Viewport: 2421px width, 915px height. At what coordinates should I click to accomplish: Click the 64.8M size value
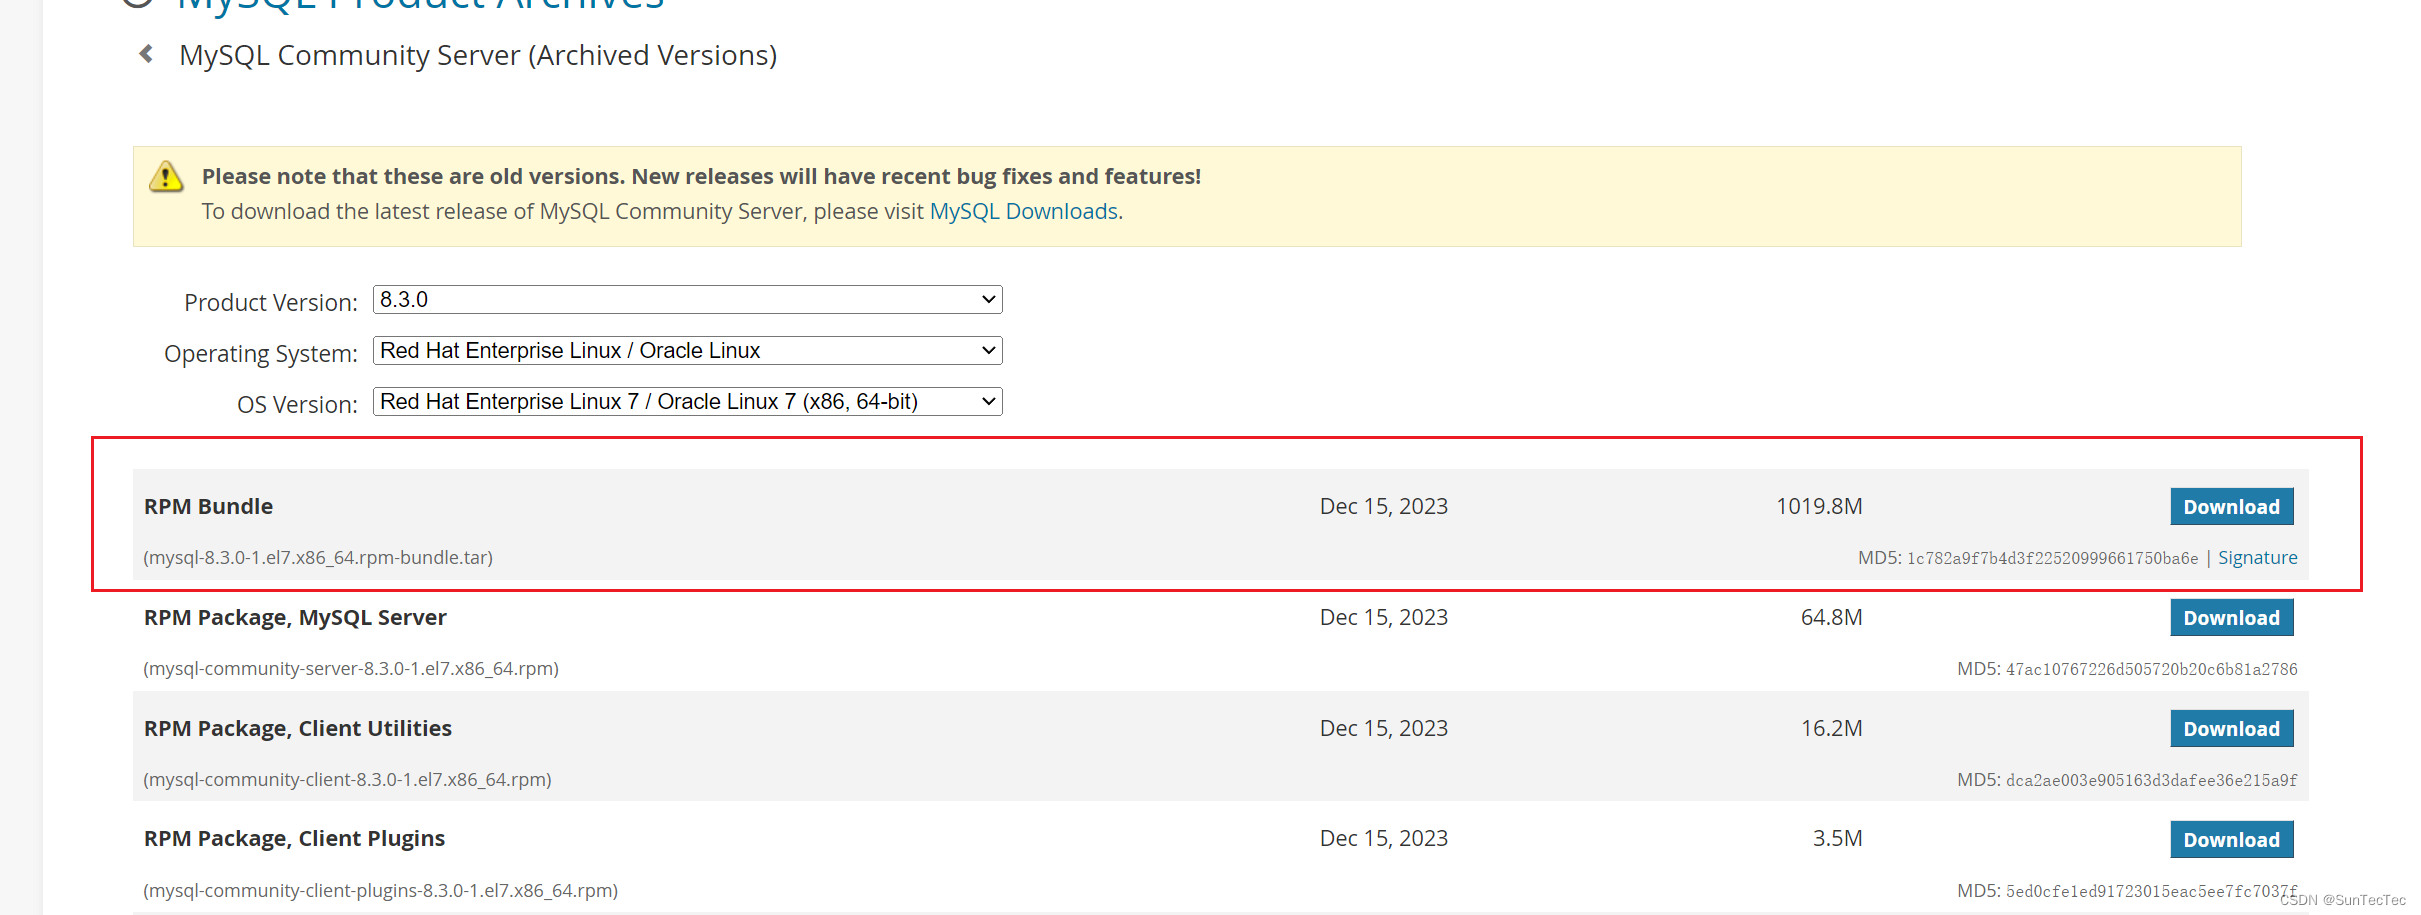pyautogui.click(x=1831, y=618)
